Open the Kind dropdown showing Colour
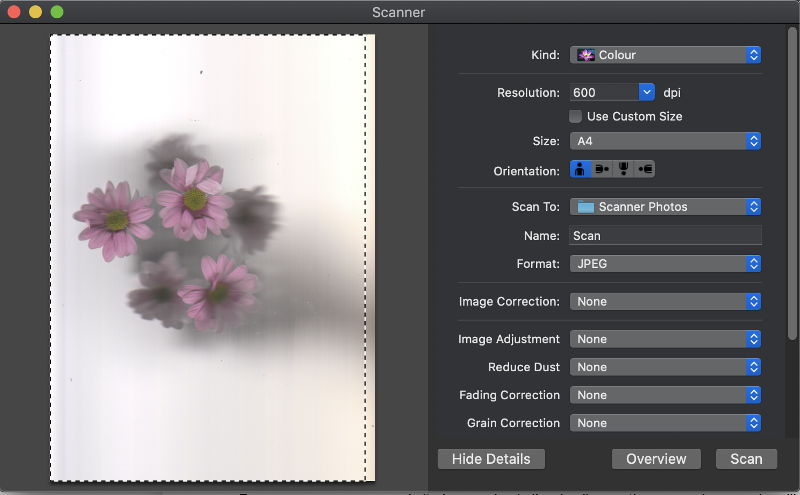 (x=665, y=55)
